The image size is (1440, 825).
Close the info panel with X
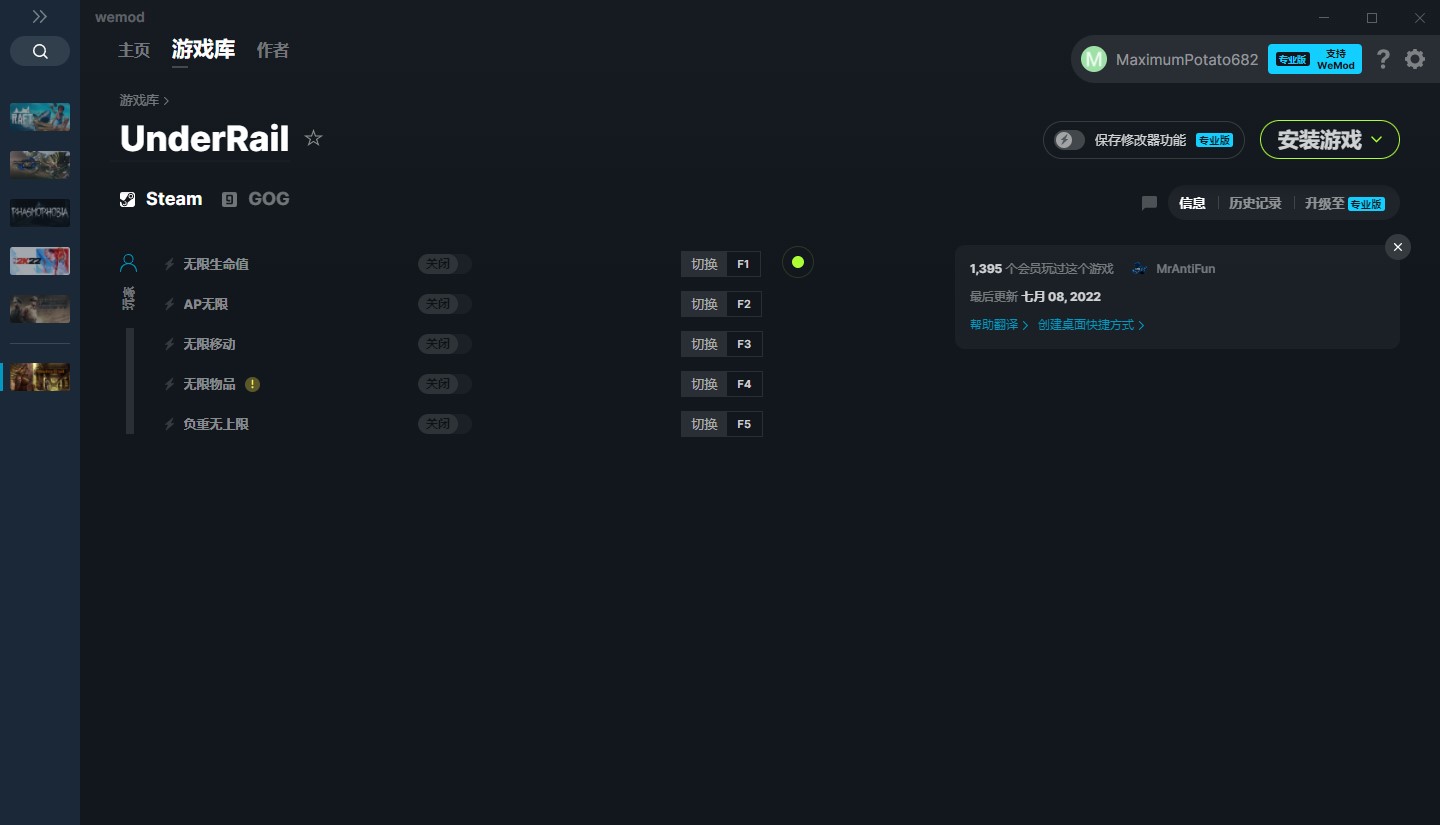pos(1398,247)
